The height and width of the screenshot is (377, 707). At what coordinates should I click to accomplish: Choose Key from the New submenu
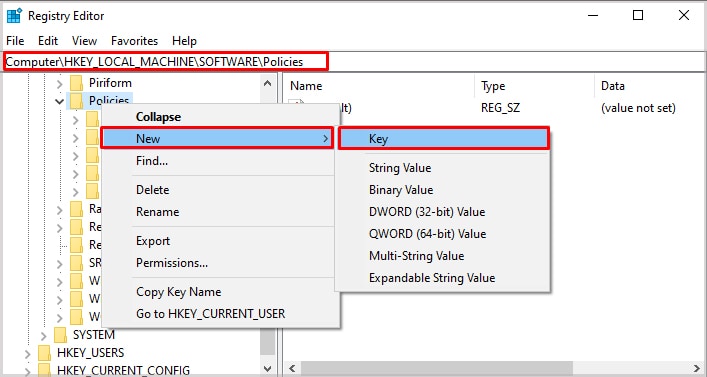tap(444, 138)
